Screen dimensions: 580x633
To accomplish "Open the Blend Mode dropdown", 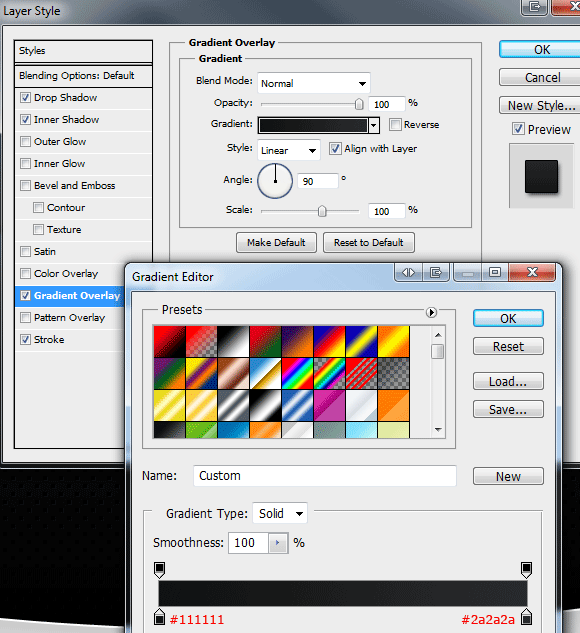I will [314, 83].
